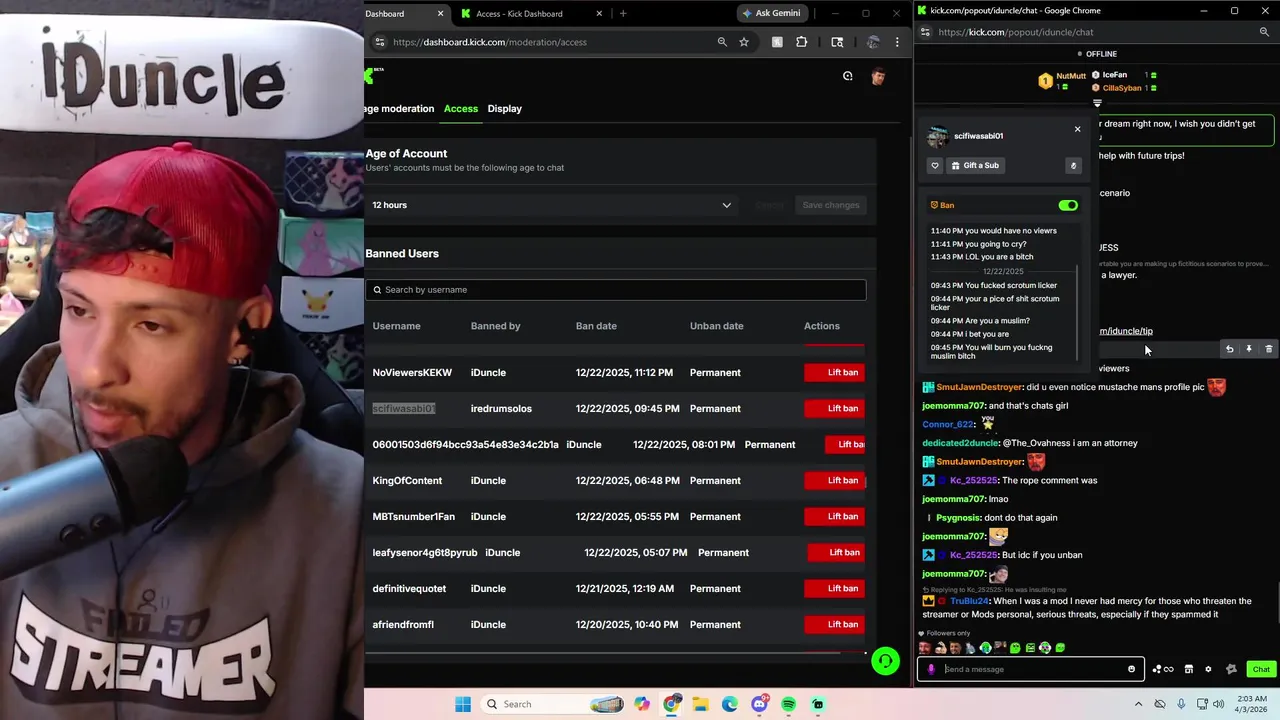
Task: Click the Chrome profile avatar in toolbar
Action: coord(873,42)
